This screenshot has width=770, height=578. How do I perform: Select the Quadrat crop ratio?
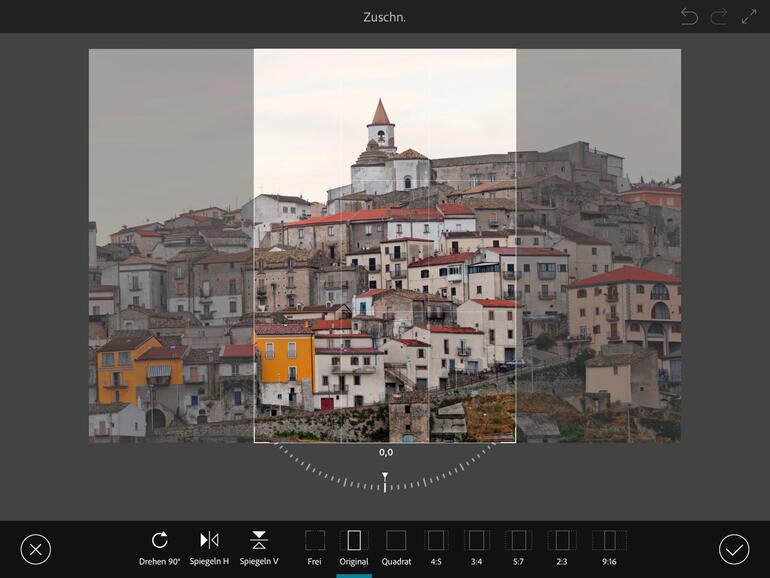coord(396,541)
